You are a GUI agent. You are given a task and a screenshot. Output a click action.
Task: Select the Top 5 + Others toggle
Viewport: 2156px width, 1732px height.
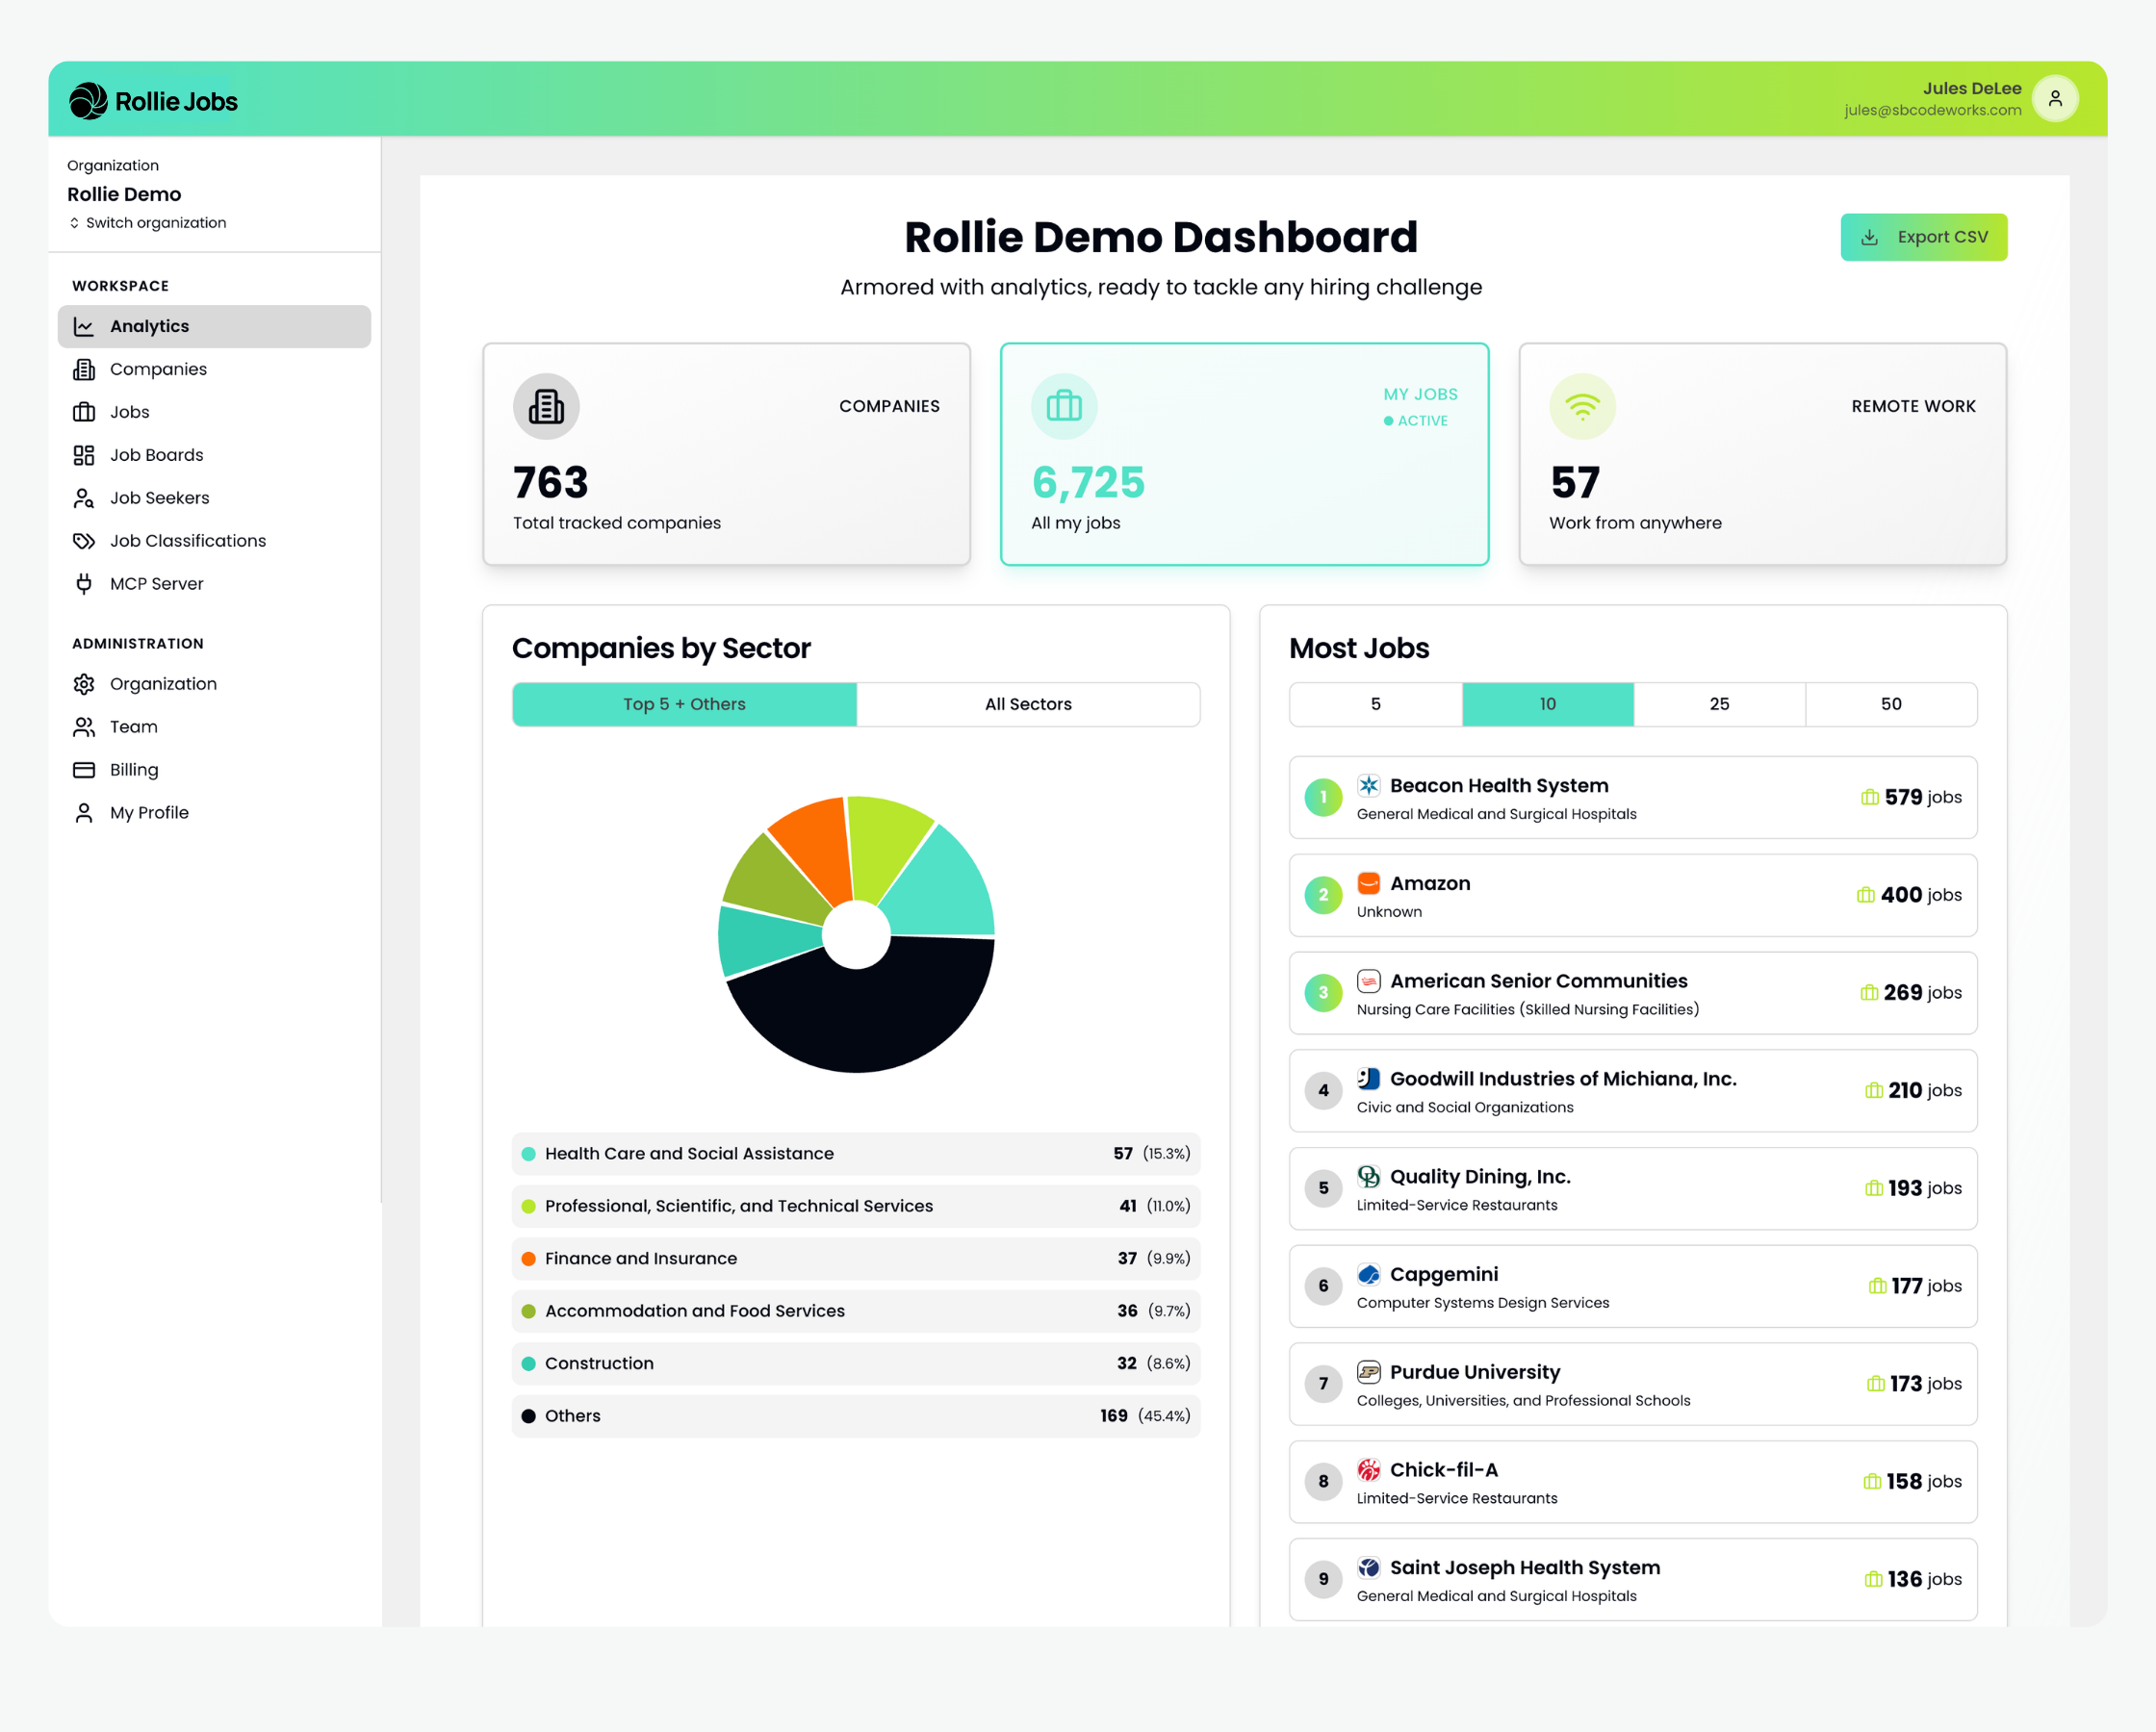click(685, 705)
